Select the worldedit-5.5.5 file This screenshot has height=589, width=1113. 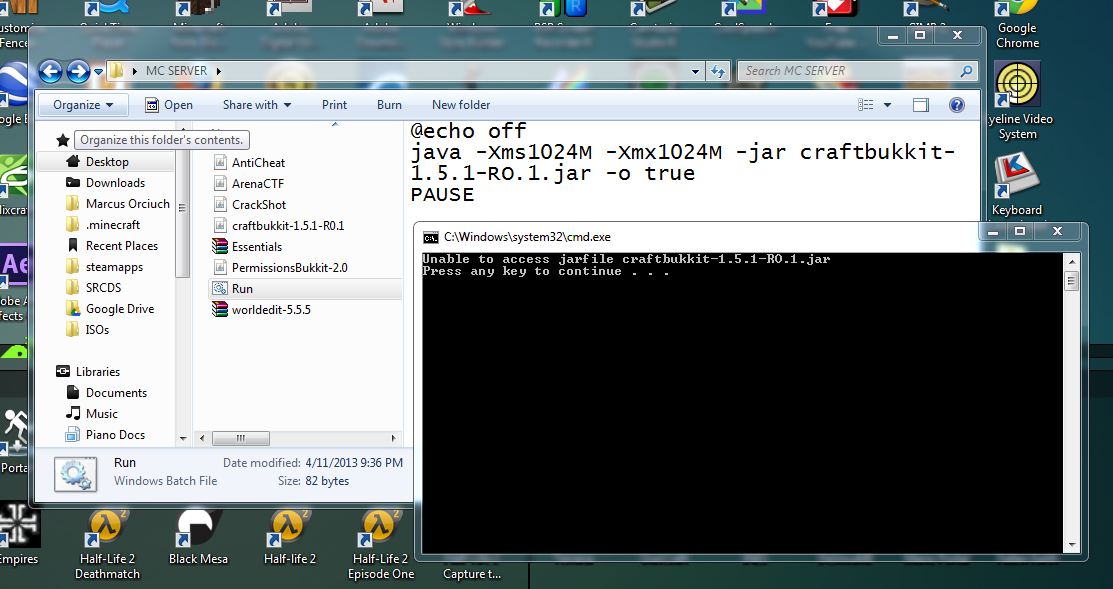[268, 309]
